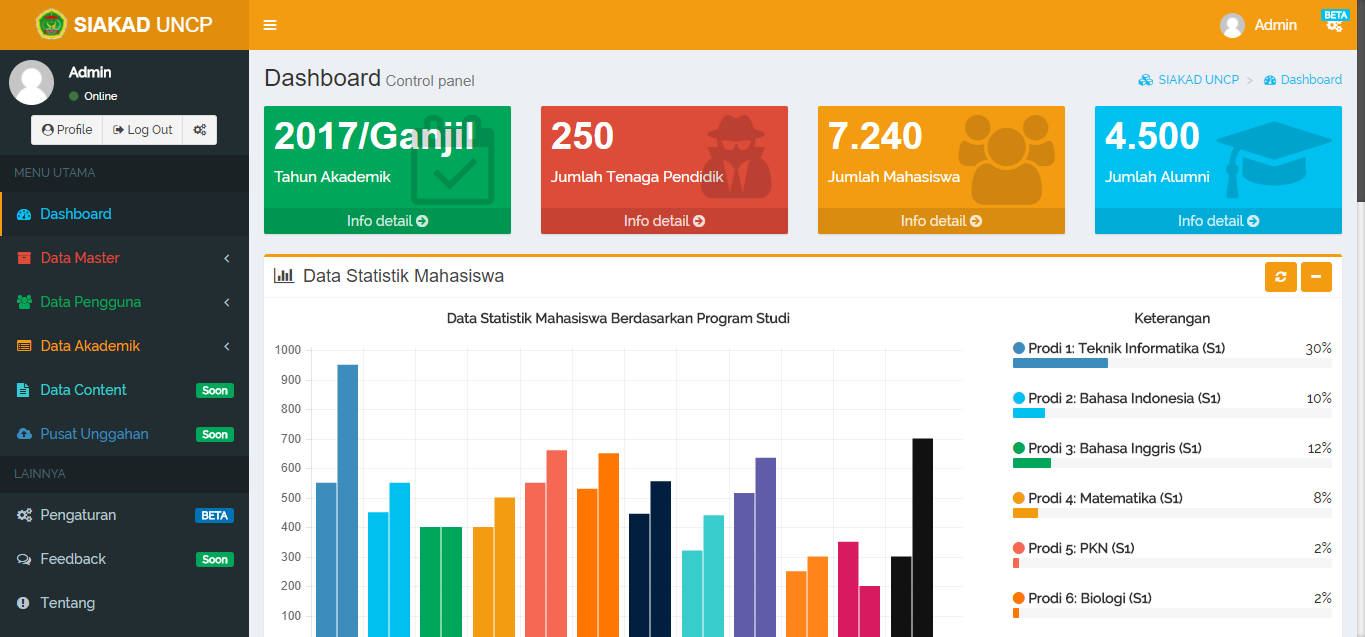Open the Data Master menu item

(x=124, y=258)
